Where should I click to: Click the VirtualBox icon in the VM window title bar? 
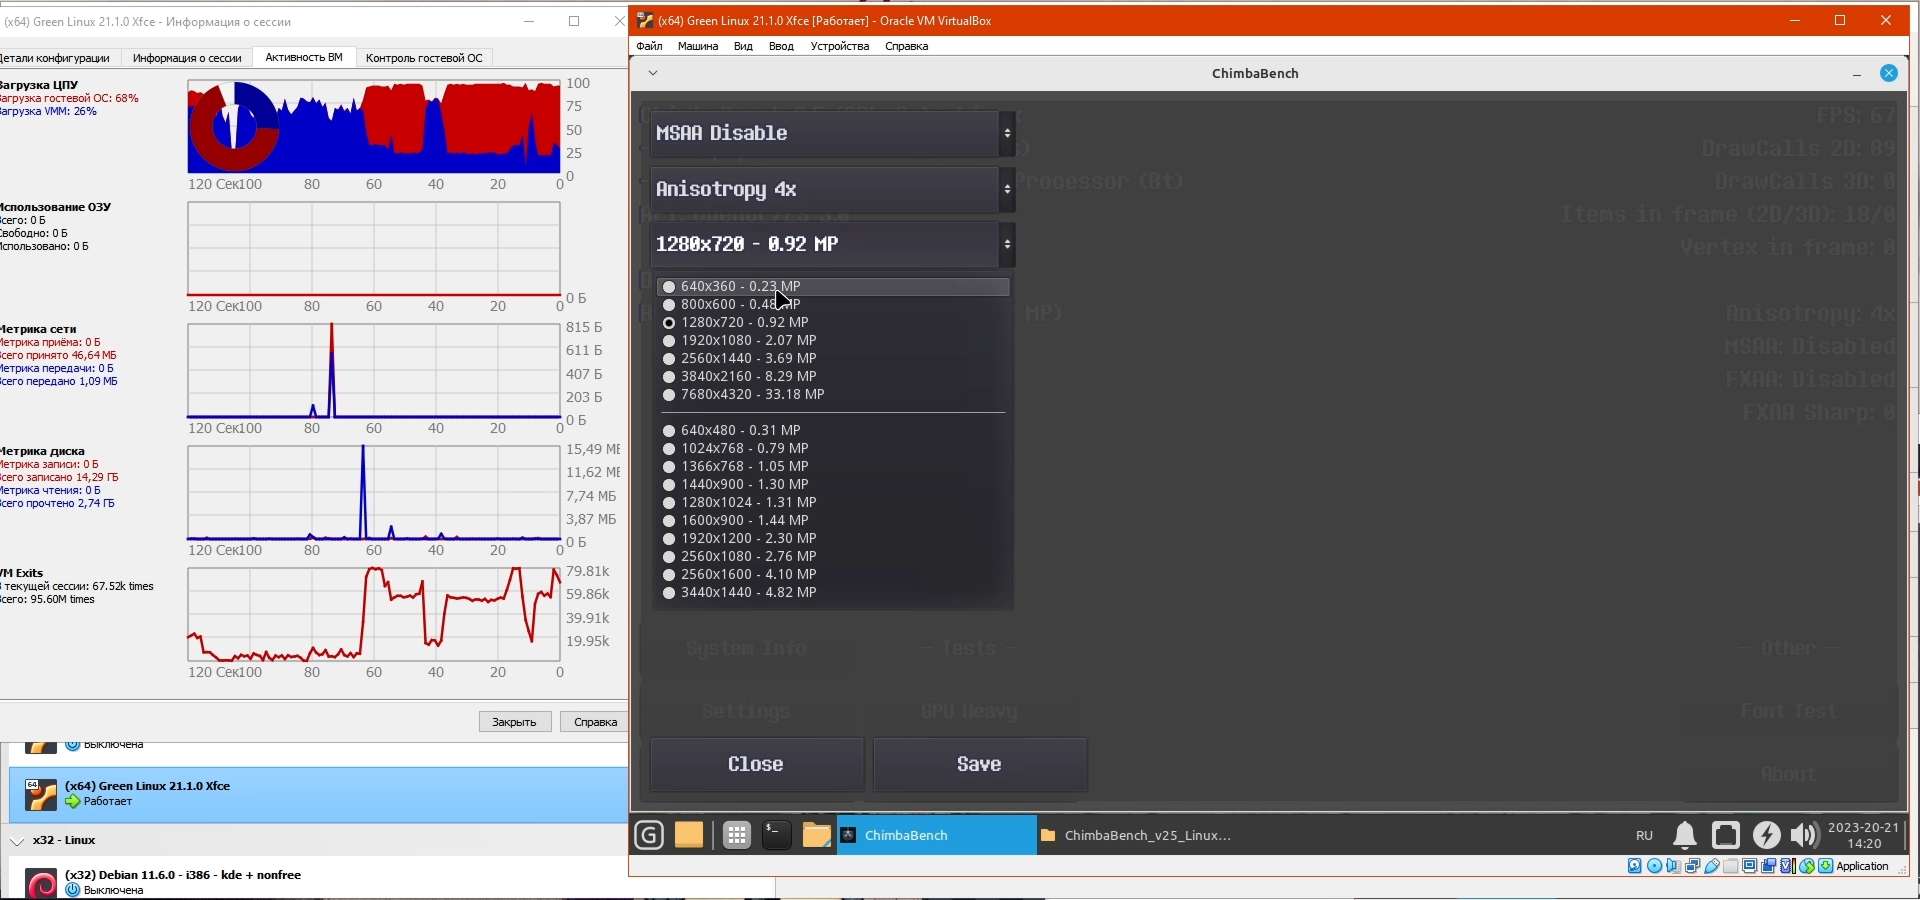click(645, 20)
